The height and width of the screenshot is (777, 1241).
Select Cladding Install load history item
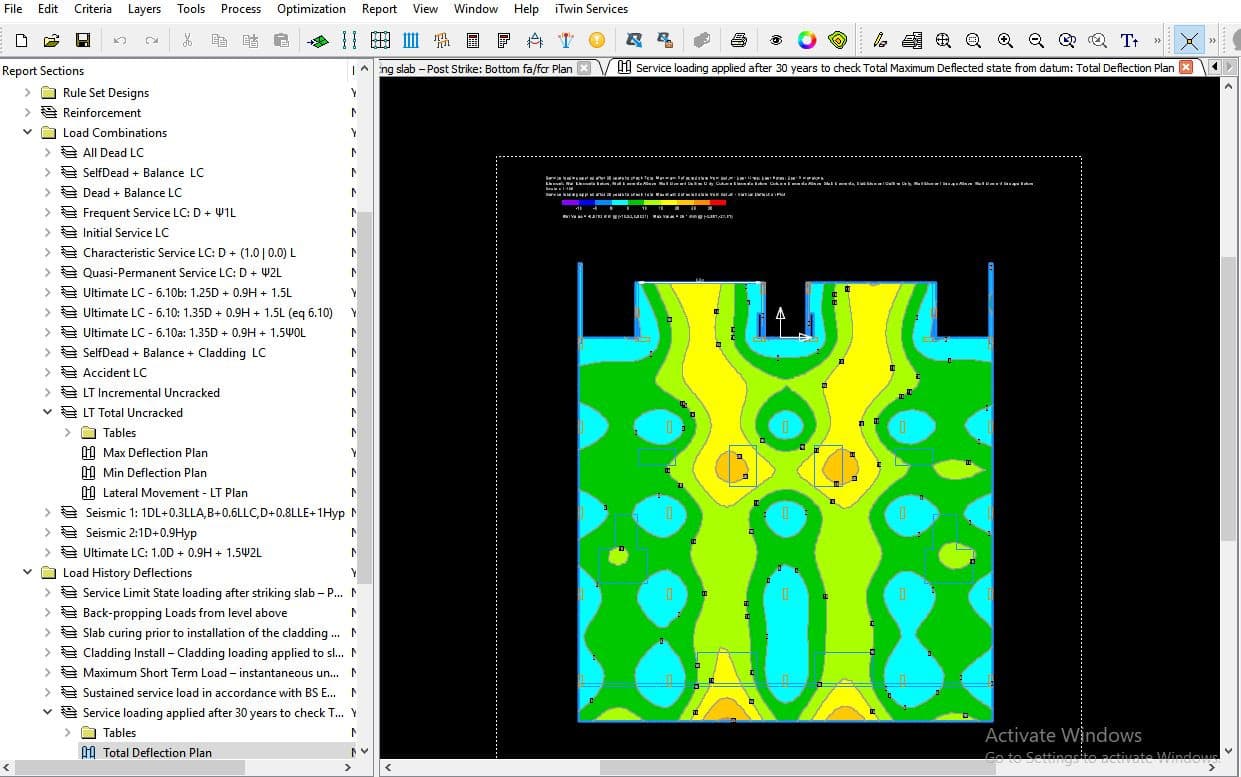(x=211, y=652)
